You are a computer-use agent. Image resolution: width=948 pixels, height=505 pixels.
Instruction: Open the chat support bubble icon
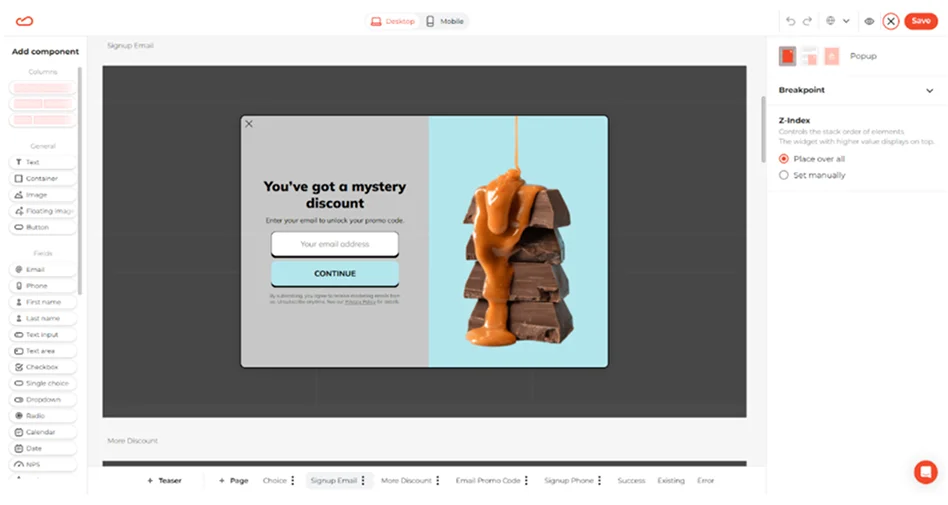925,471
